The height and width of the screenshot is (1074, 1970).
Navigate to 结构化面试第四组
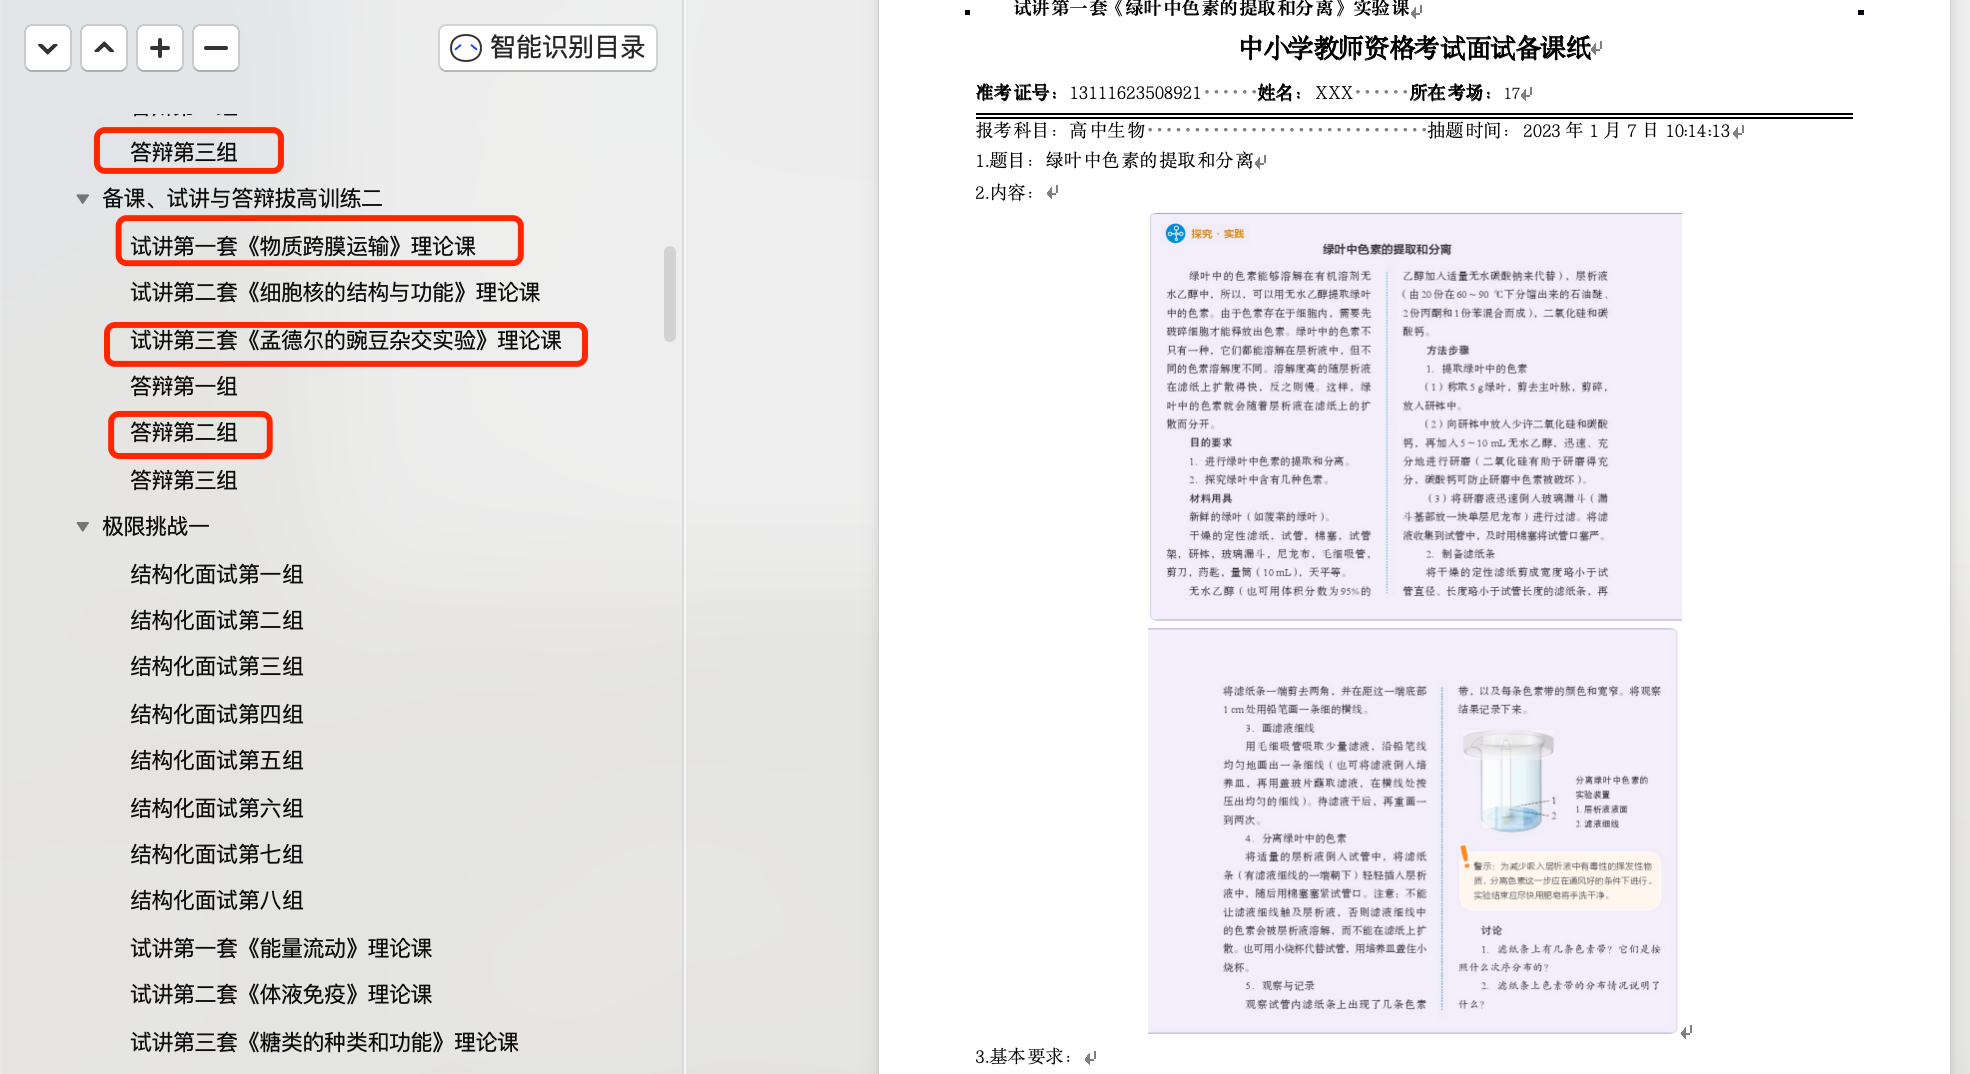217,714
